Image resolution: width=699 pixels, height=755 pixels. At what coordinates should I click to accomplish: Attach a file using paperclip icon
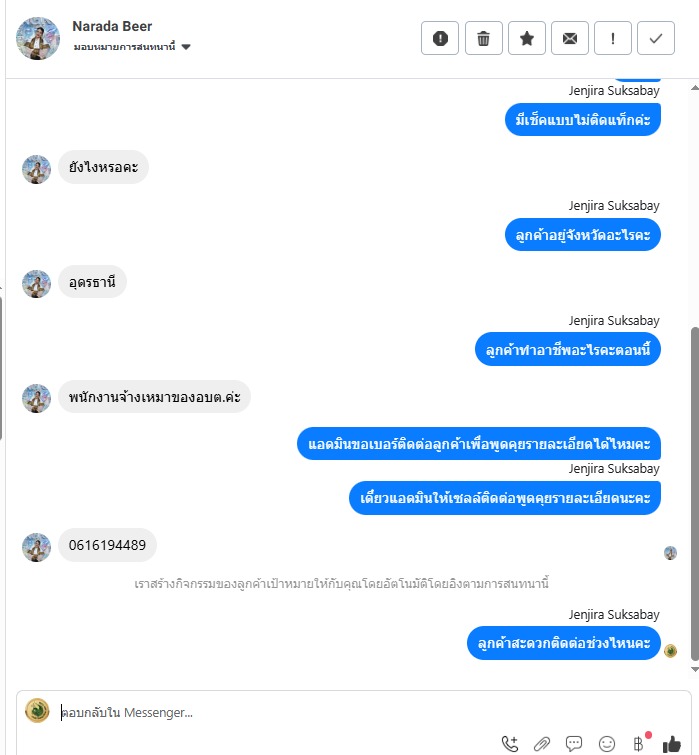pyautogui.click(x=542, y=743)
